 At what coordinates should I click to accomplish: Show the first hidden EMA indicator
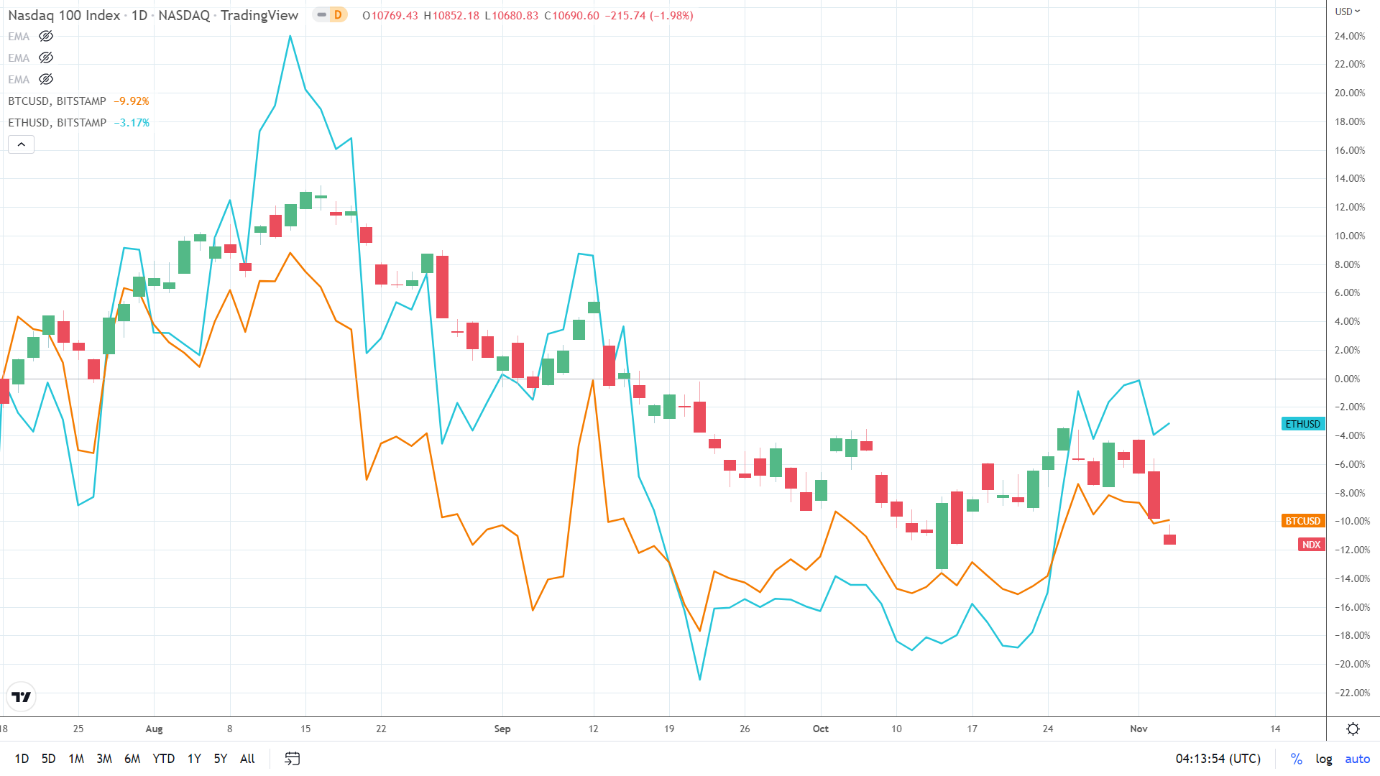(x=45, y=34)
